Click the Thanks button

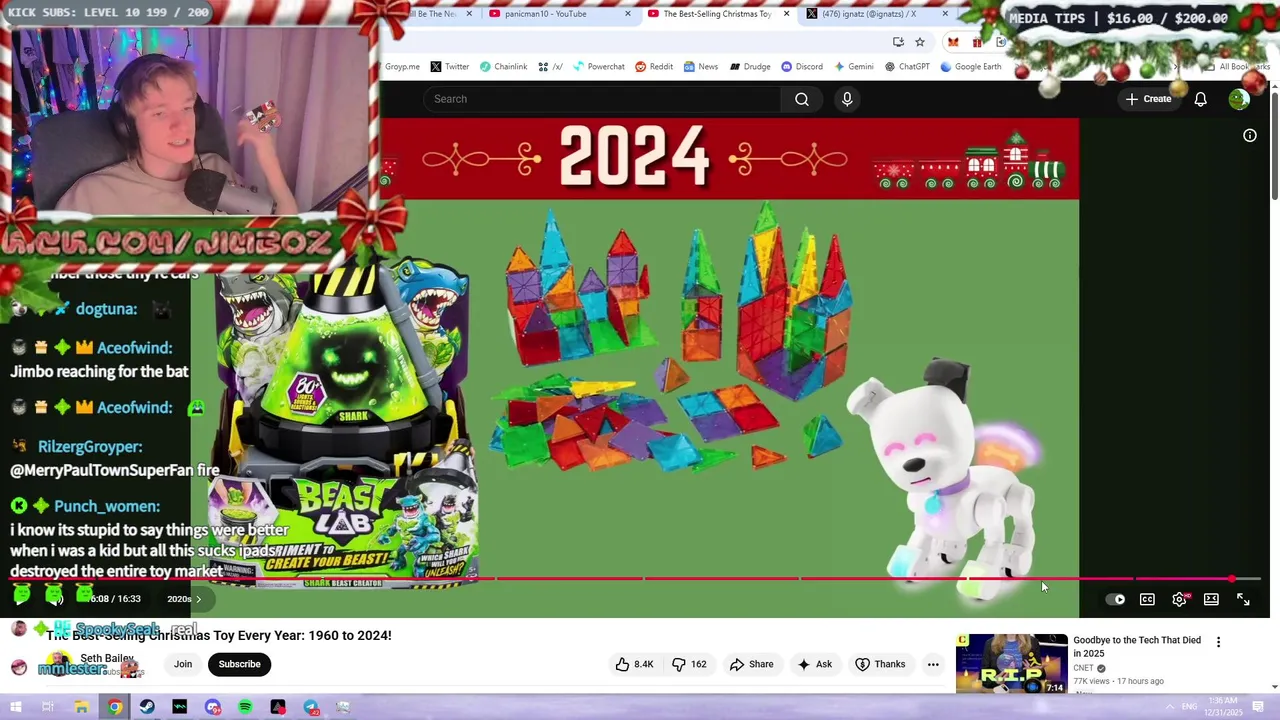click(880, 664)
